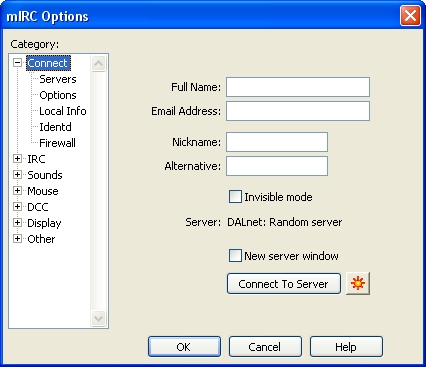This screenshot has width=426, height=367.
Task: Click the category list scroll up arrow
Action: pos(98,63)
